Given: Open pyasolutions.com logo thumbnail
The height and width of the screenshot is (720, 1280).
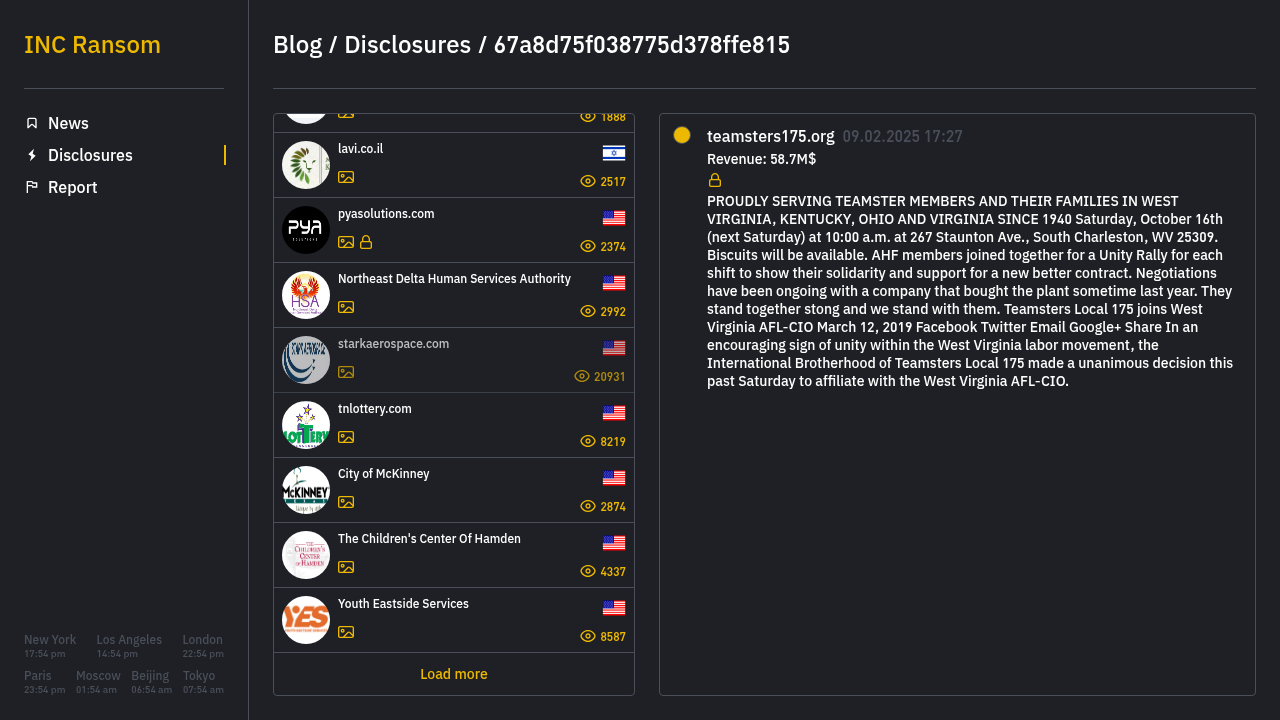Looking at the screenshot, I should pyautogui.click(x=306, y=230).
